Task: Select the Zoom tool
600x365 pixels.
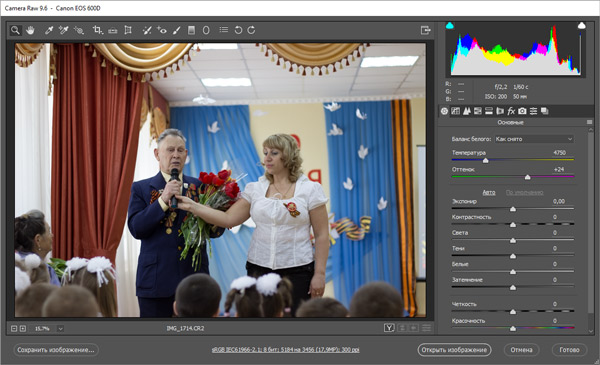Action: [15, 30]
